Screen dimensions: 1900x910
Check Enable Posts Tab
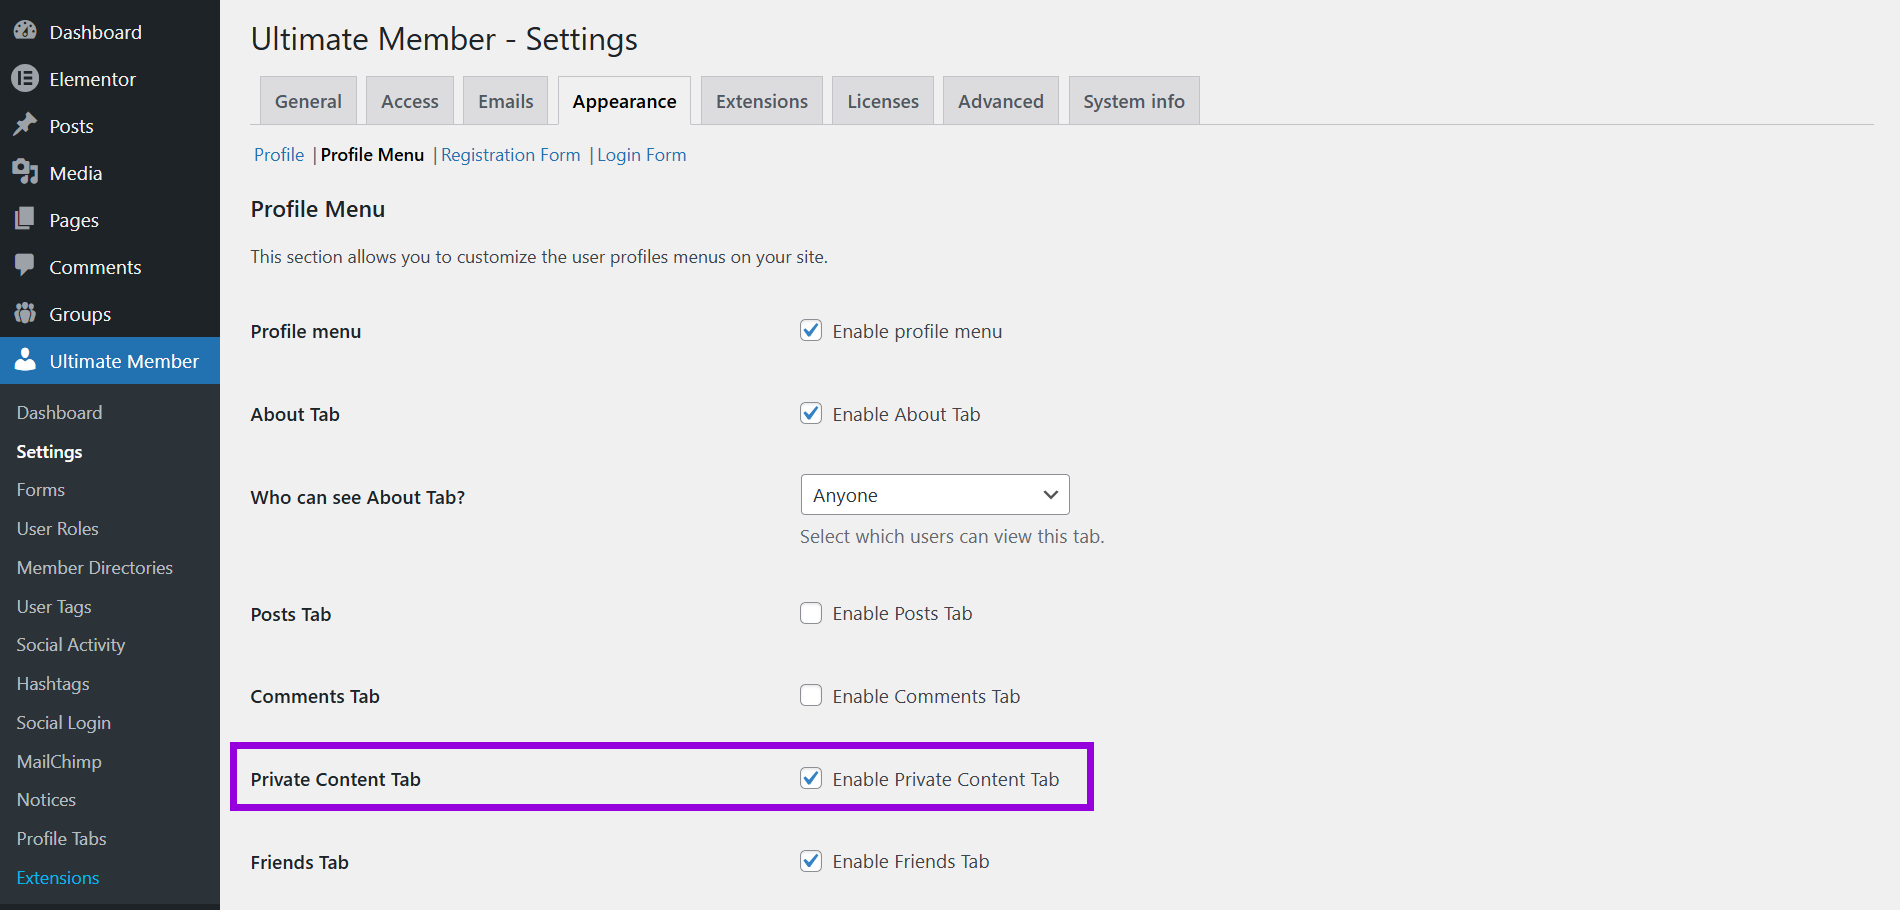811,613
